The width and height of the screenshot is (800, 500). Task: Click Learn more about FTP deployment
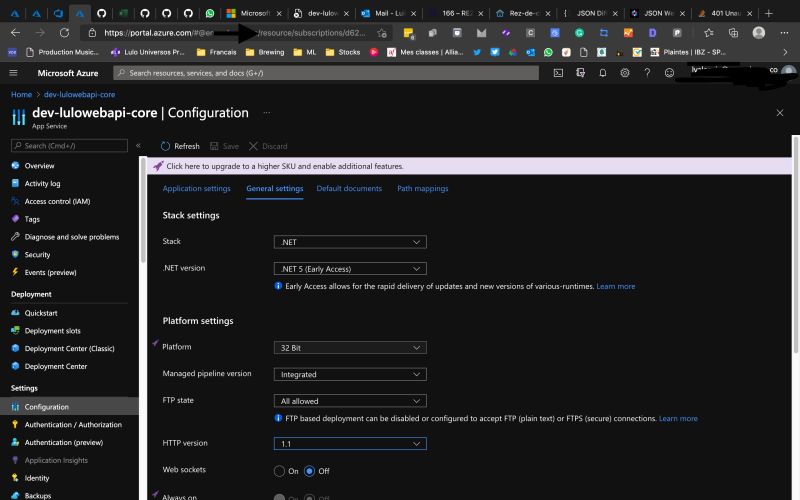point(678,418)
